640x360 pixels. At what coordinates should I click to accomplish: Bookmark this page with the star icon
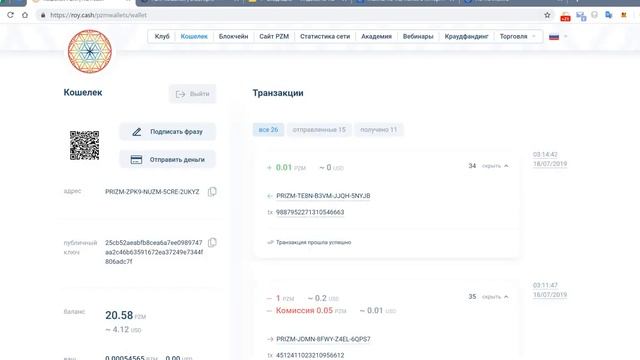coord(547,15)
